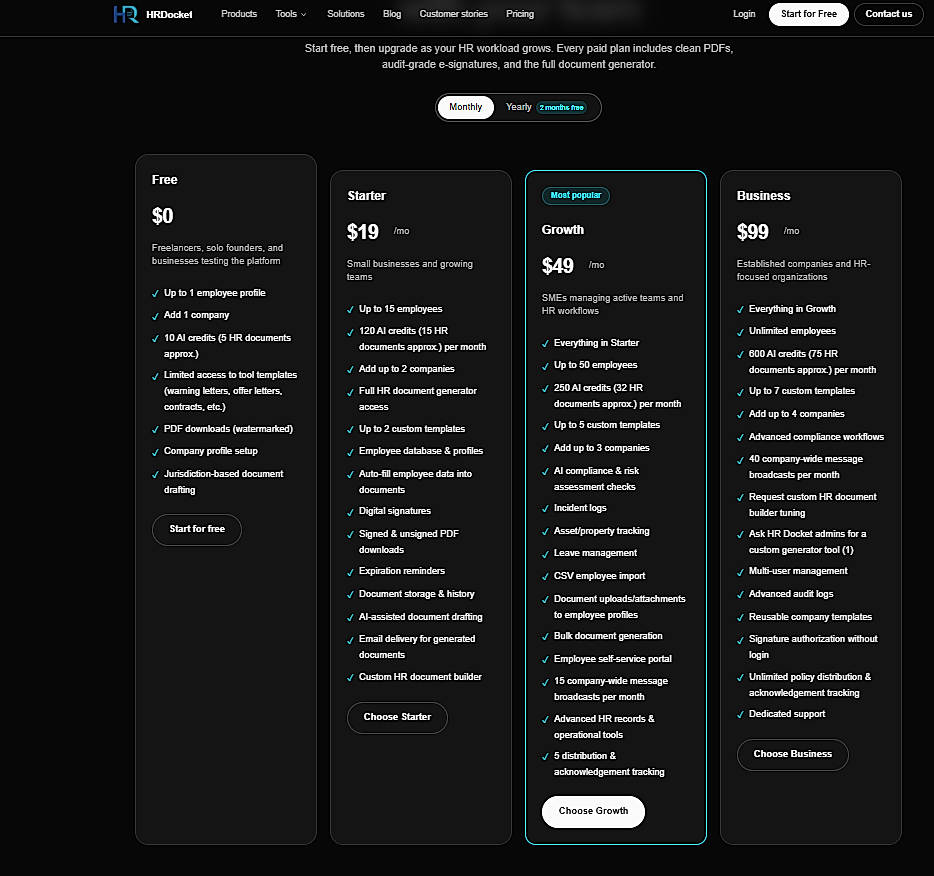Open the Solutions page
The height and width of the screenshot is (876, 934).
pyautogui.click(x=345, y=14)
